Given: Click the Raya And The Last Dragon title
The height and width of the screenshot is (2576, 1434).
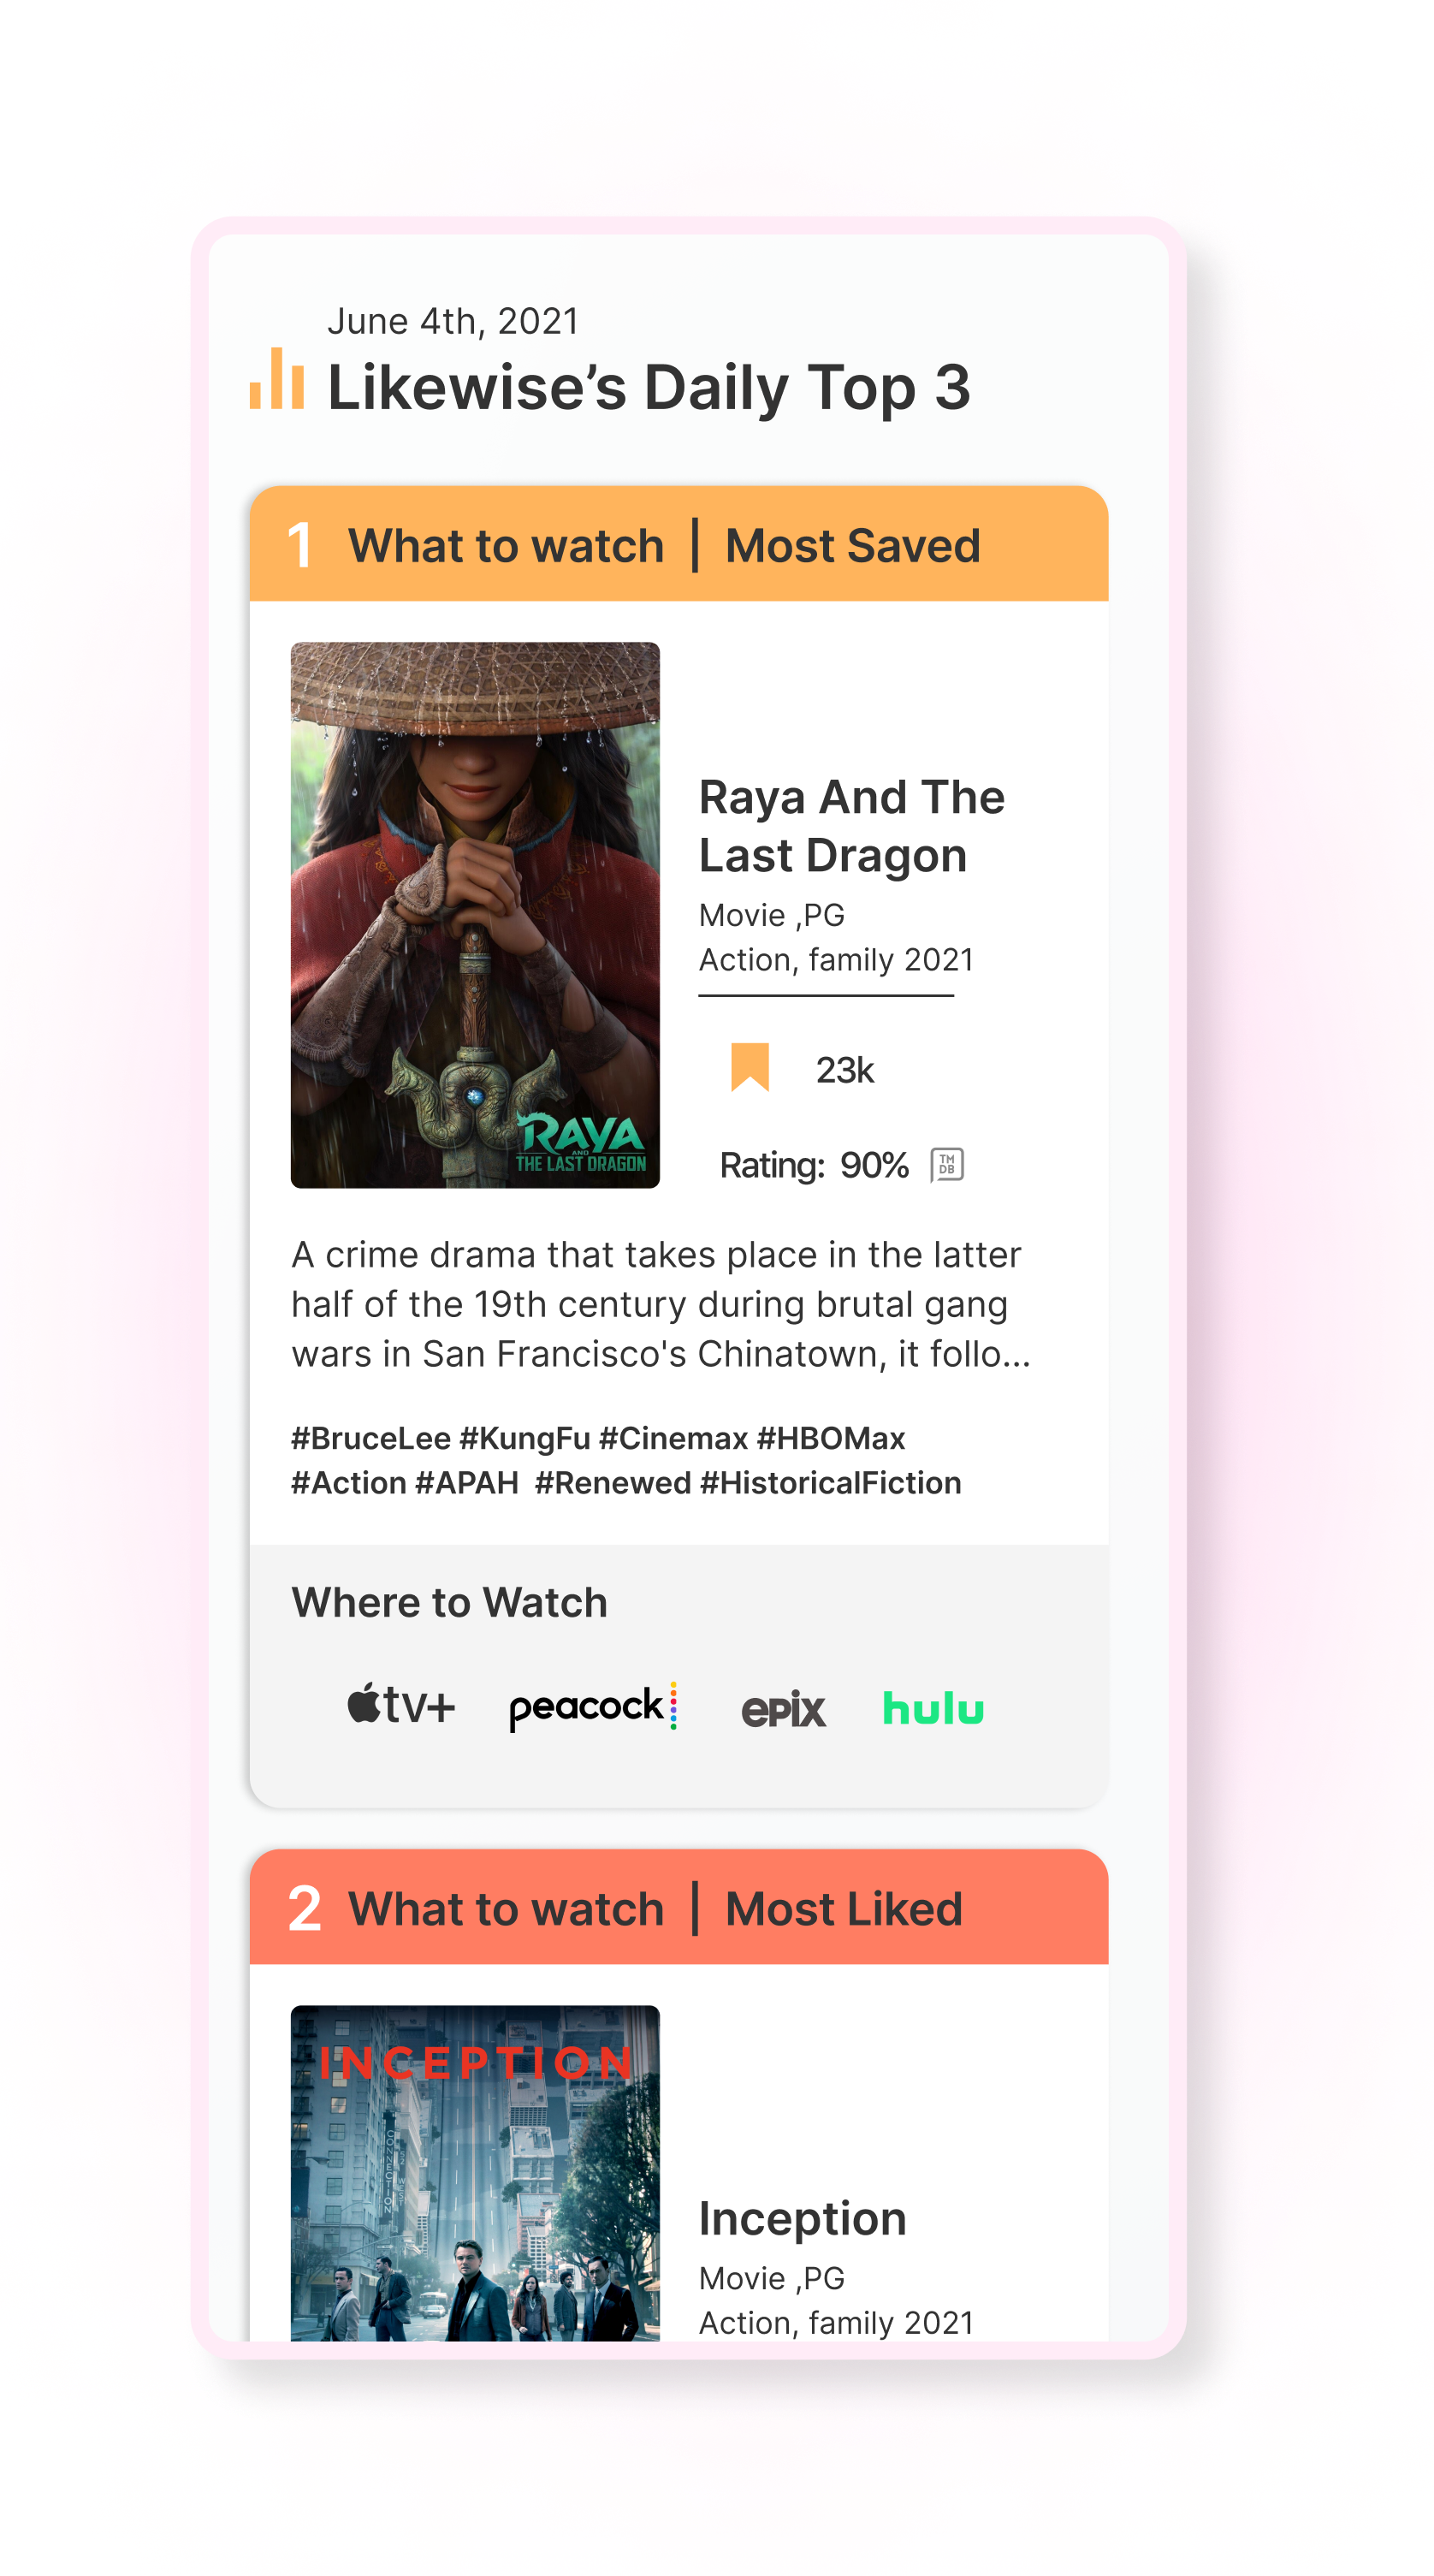Looking at the screenshot, I should 851,826.
